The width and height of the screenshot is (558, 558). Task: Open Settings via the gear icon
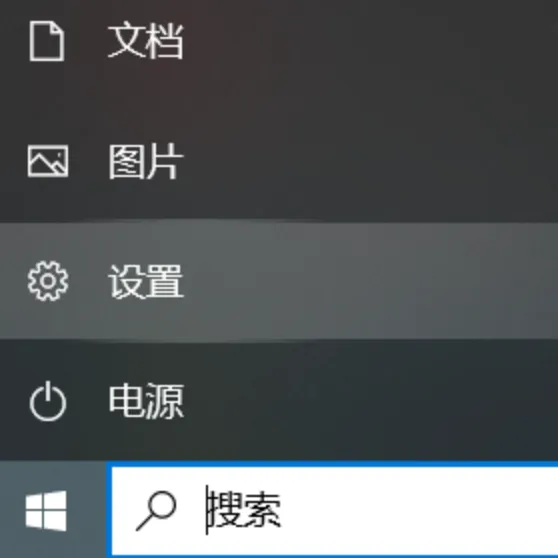[48, 281]
